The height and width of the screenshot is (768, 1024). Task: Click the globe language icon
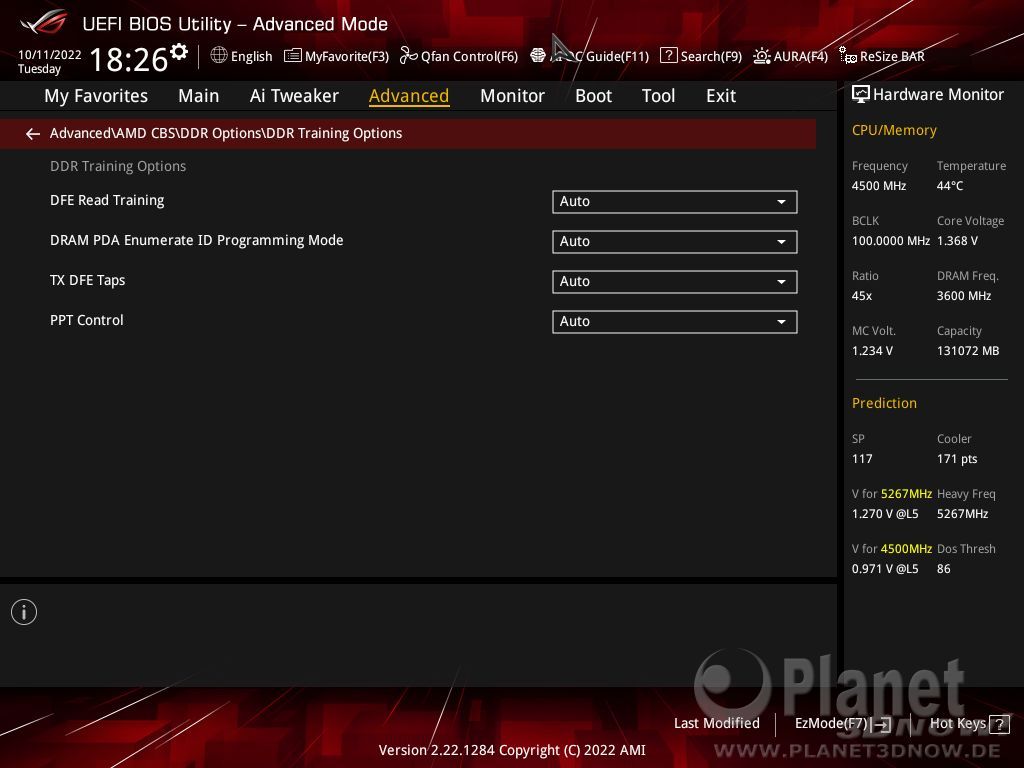coord(219,56)
